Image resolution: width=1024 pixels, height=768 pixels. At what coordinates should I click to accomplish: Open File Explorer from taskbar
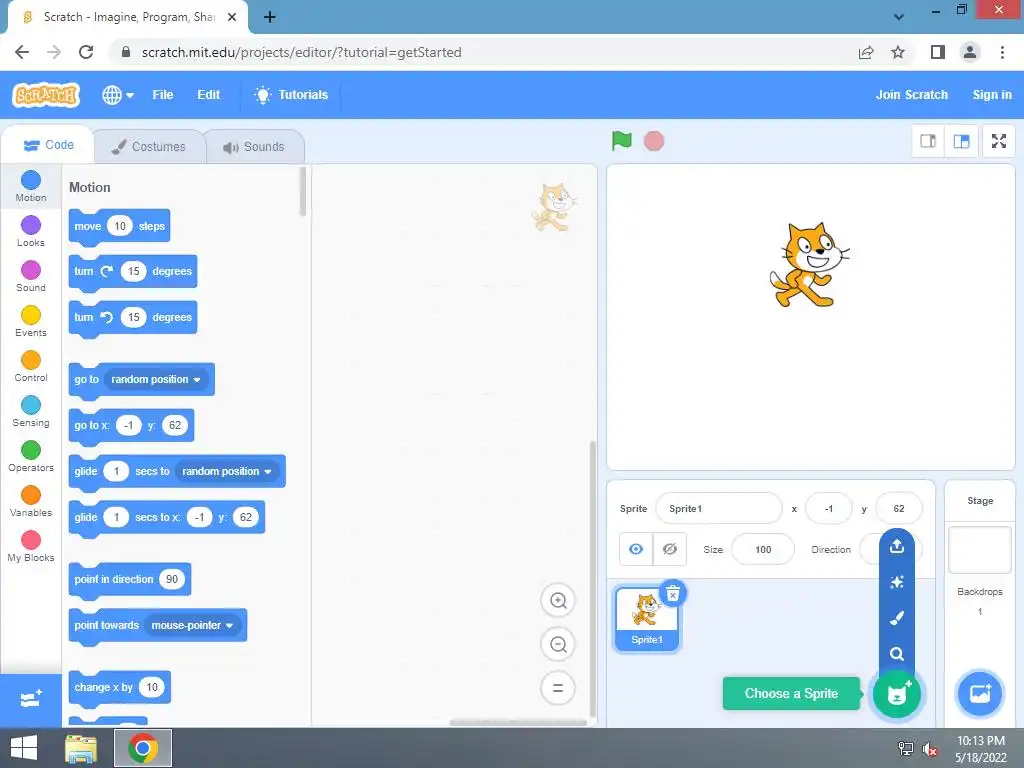click(x=81, y=748)
